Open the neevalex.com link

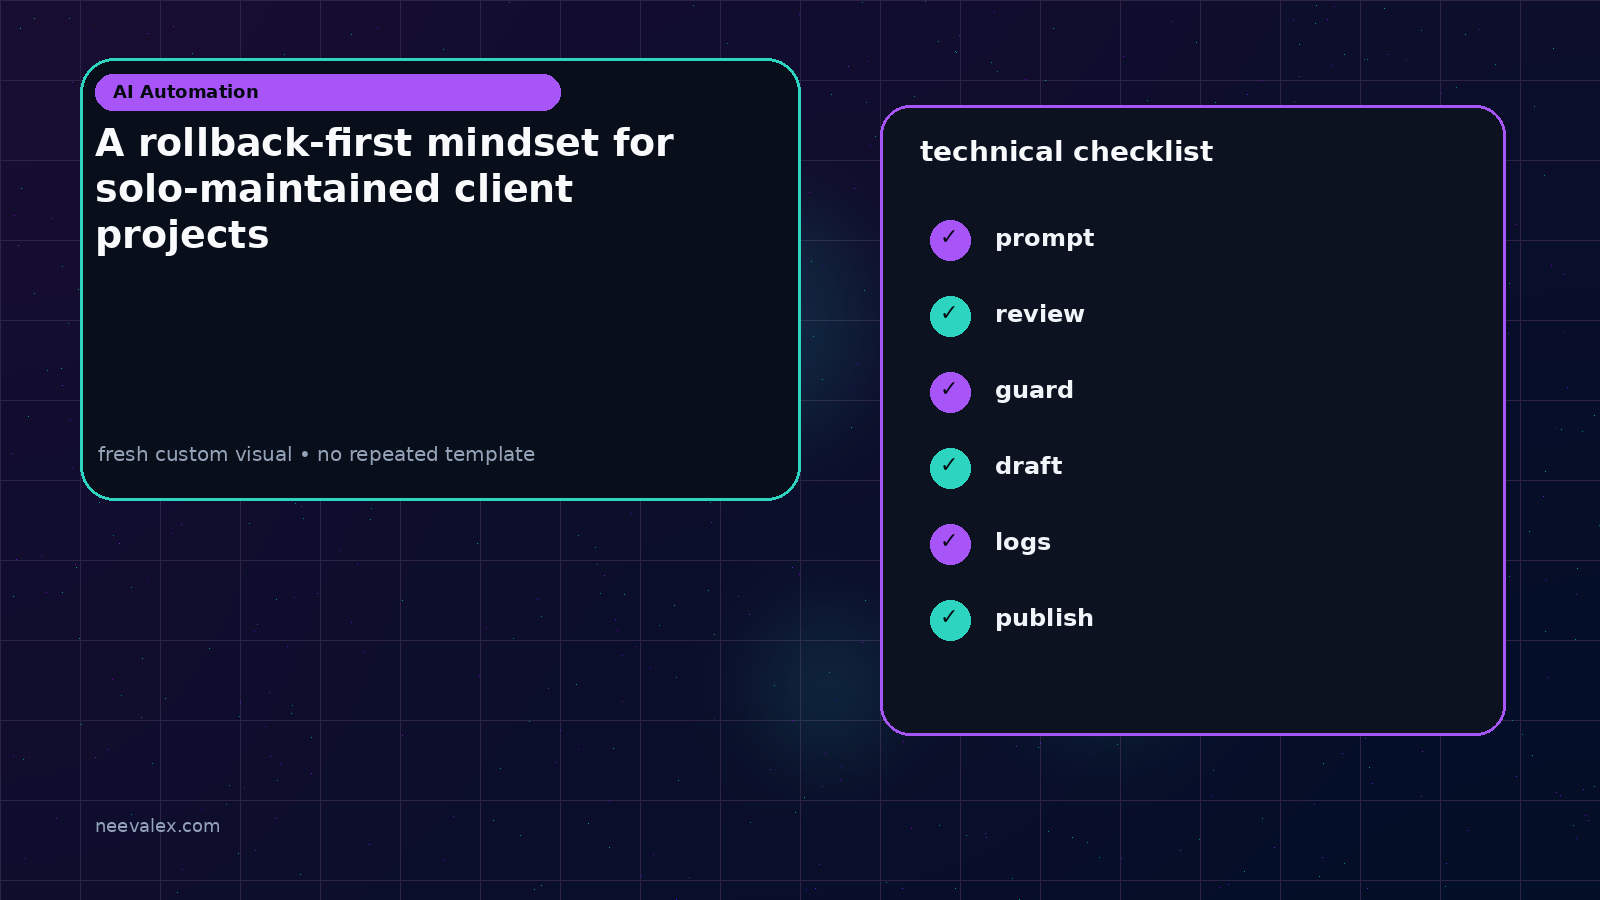157,826
